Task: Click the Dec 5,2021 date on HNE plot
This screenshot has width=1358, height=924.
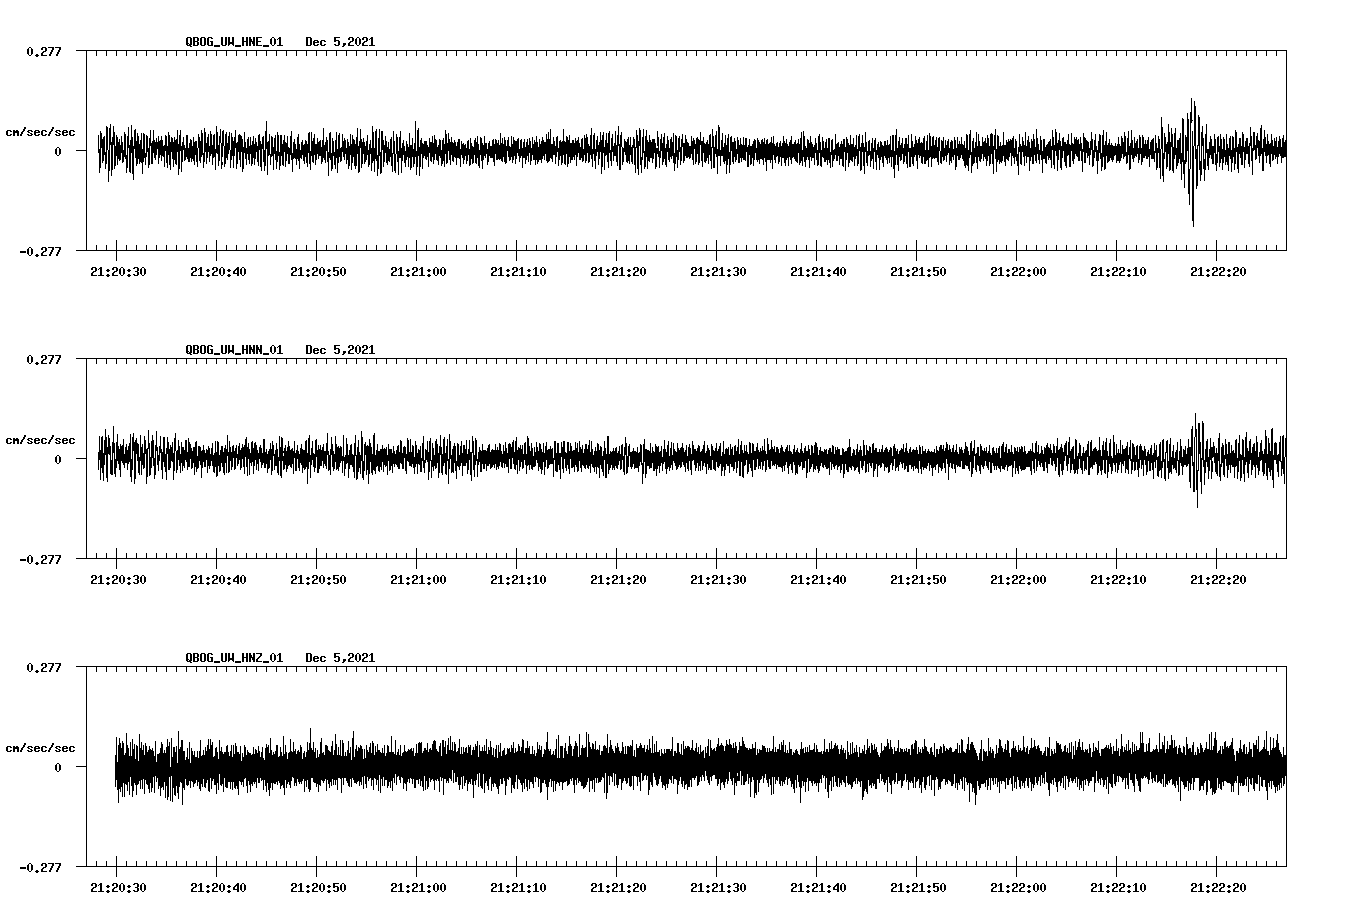Action: point(340,42)
